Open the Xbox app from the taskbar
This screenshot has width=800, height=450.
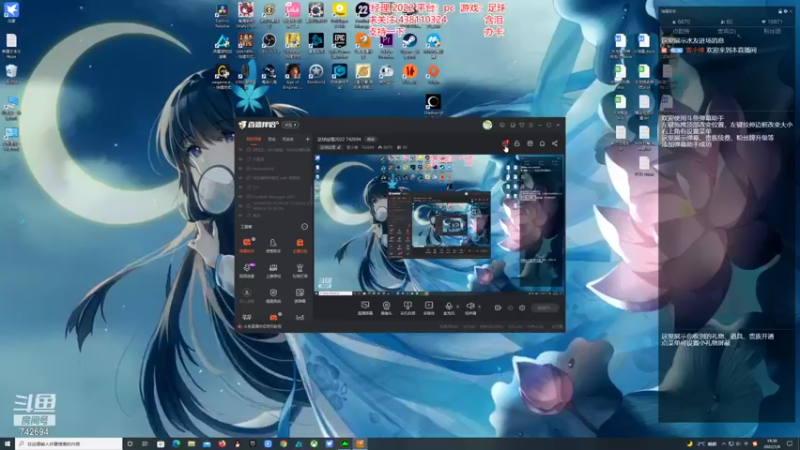click(314, 444)
